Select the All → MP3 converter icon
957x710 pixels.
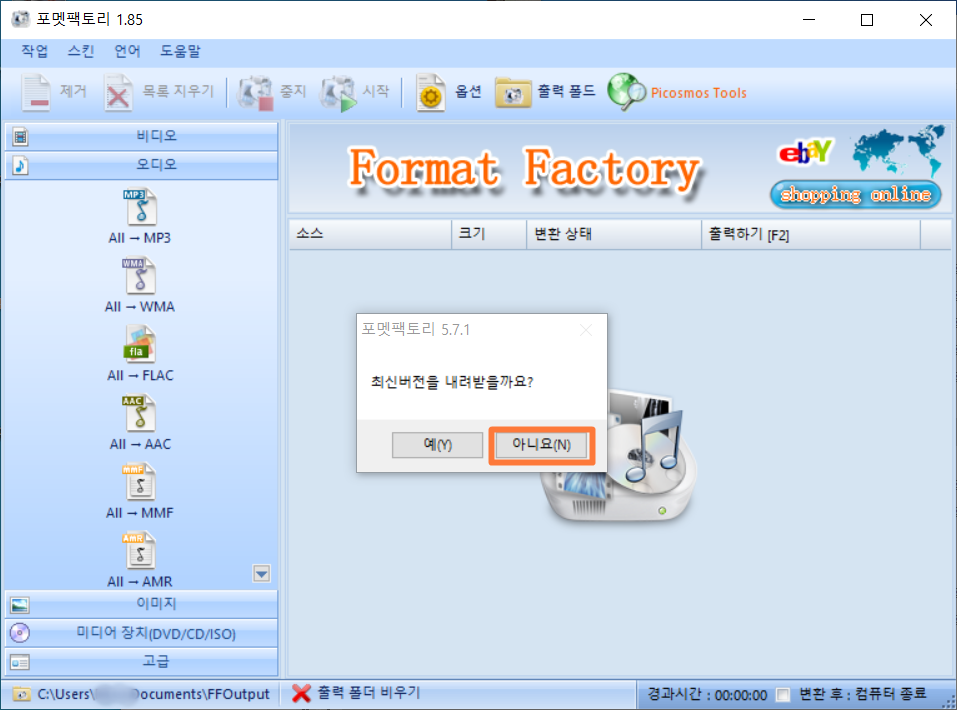(140, 206)
